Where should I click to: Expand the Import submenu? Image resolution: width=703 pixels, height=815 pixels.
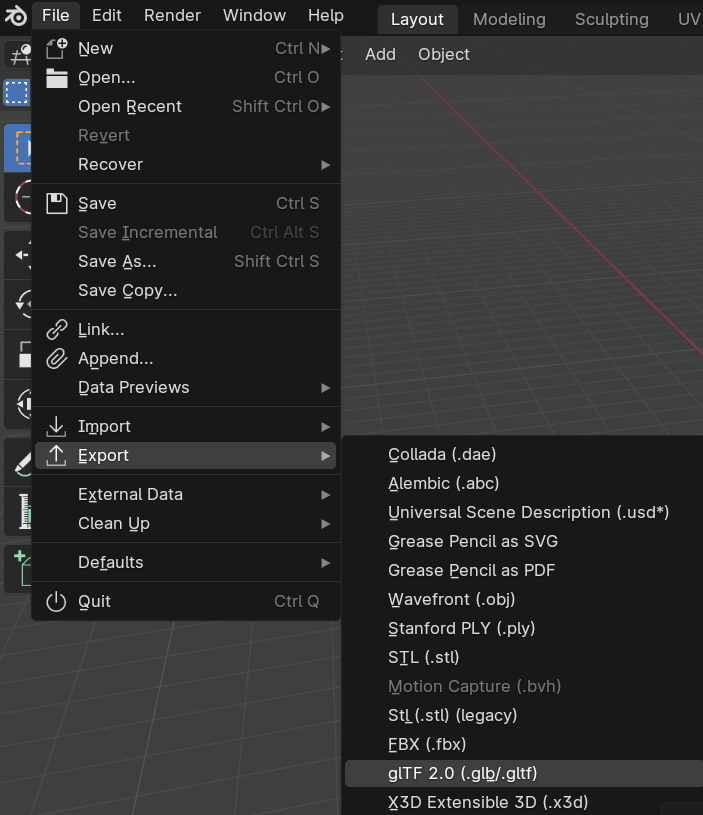pyautogui.click(x=185, y=427)
